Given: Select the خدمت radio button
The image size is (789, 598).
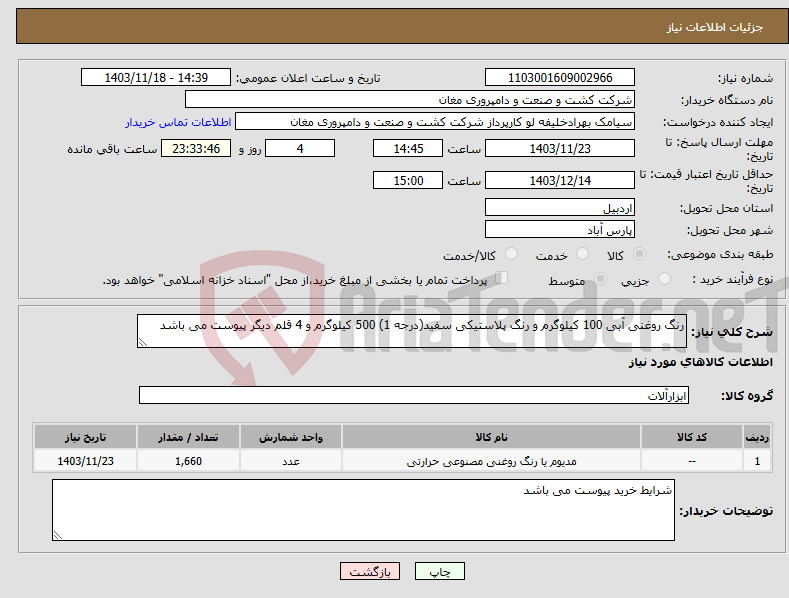Looking at the screenshot, I should click(582, 254).
